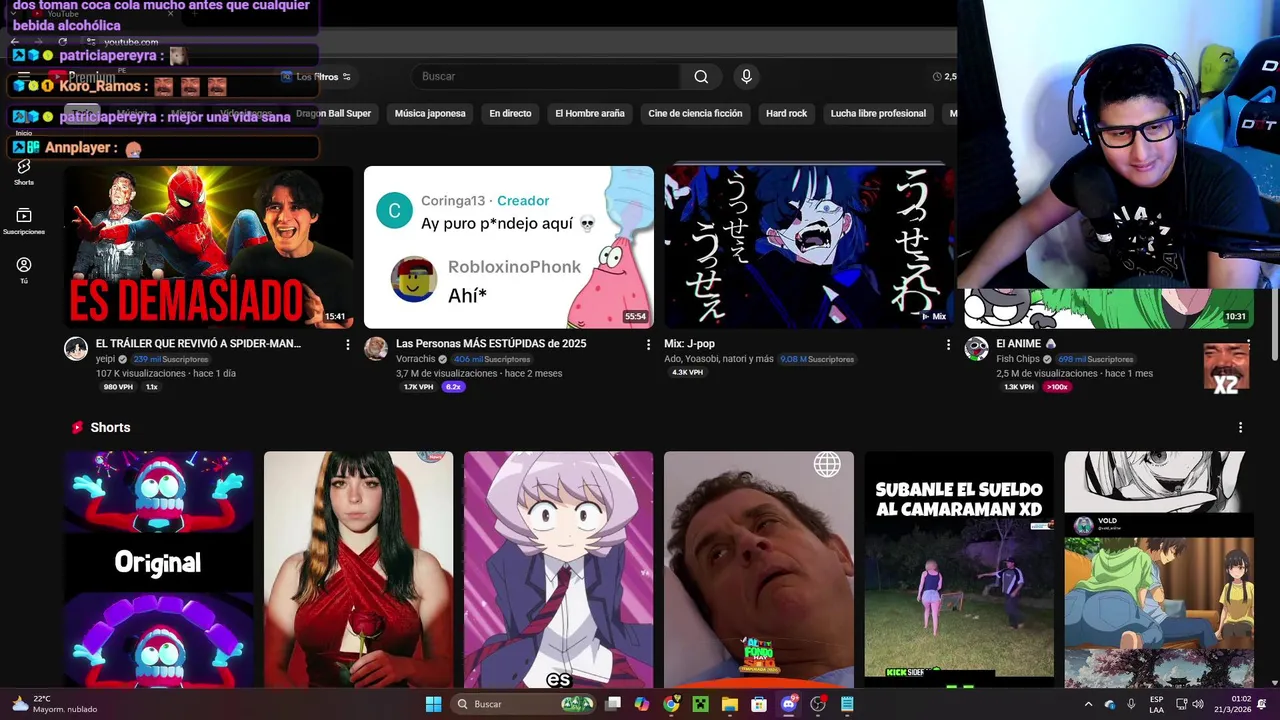1280x720 pixels.
Task: Go to the yeipi channel name link
Action: (105, 359)
